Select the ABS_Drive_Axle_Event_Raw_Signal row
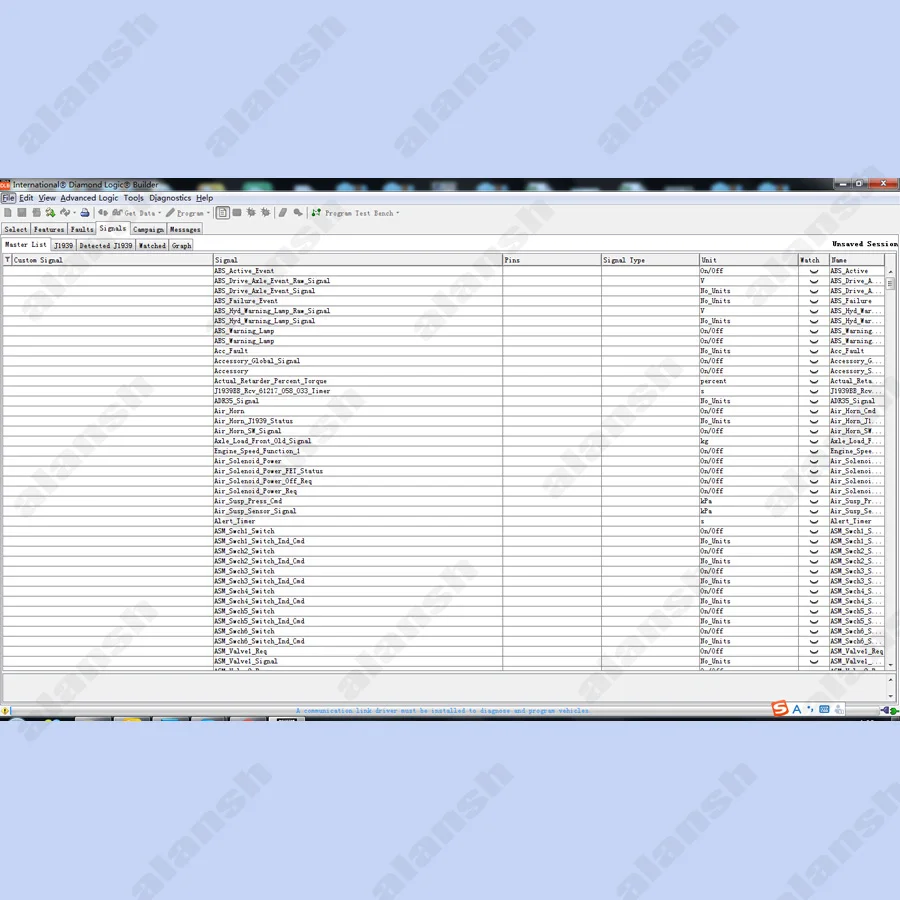The width and height of the screenshot is (900, 900). (x=444, y=281)
